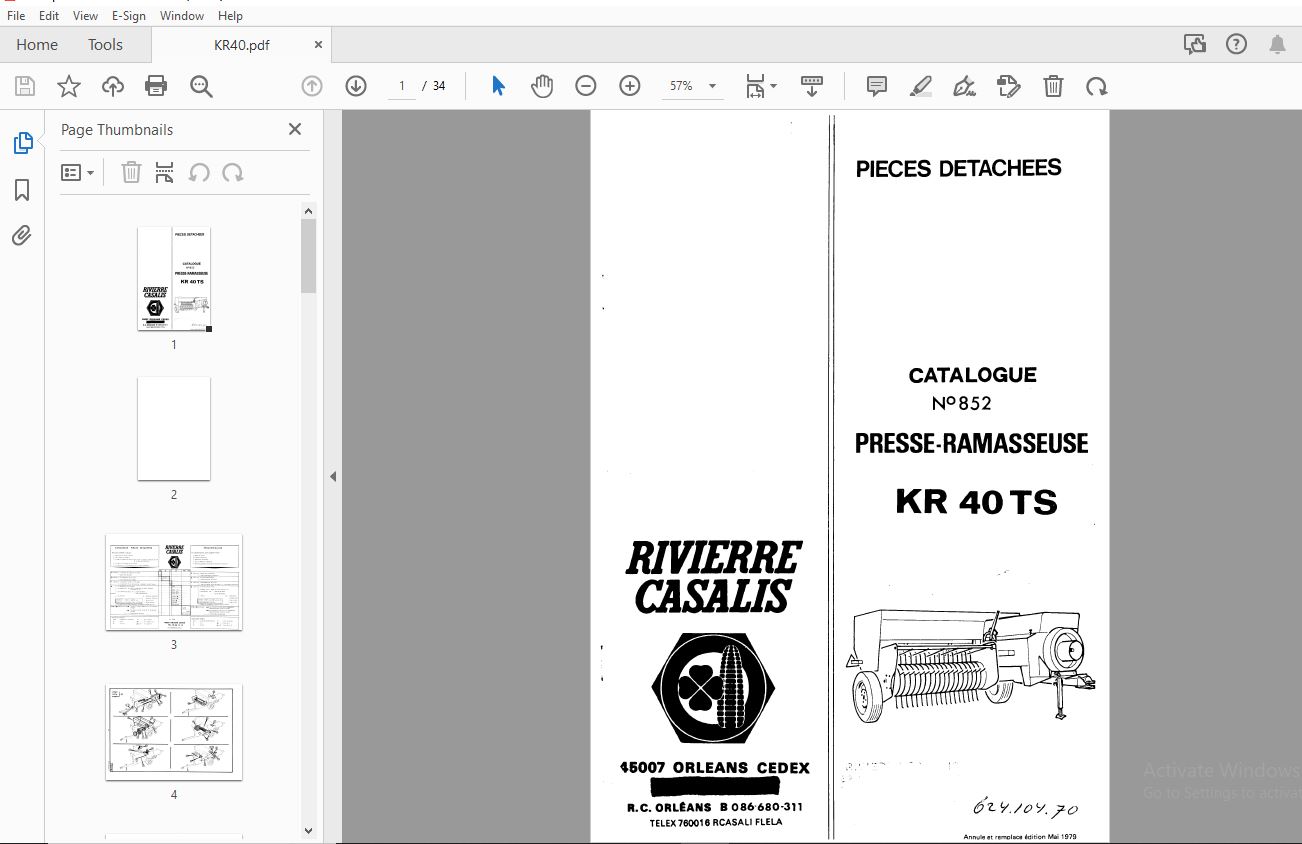Screen dimensions: 1302x844
Task: Select blank page 2 thumbnail
Action: pos(174,428)
